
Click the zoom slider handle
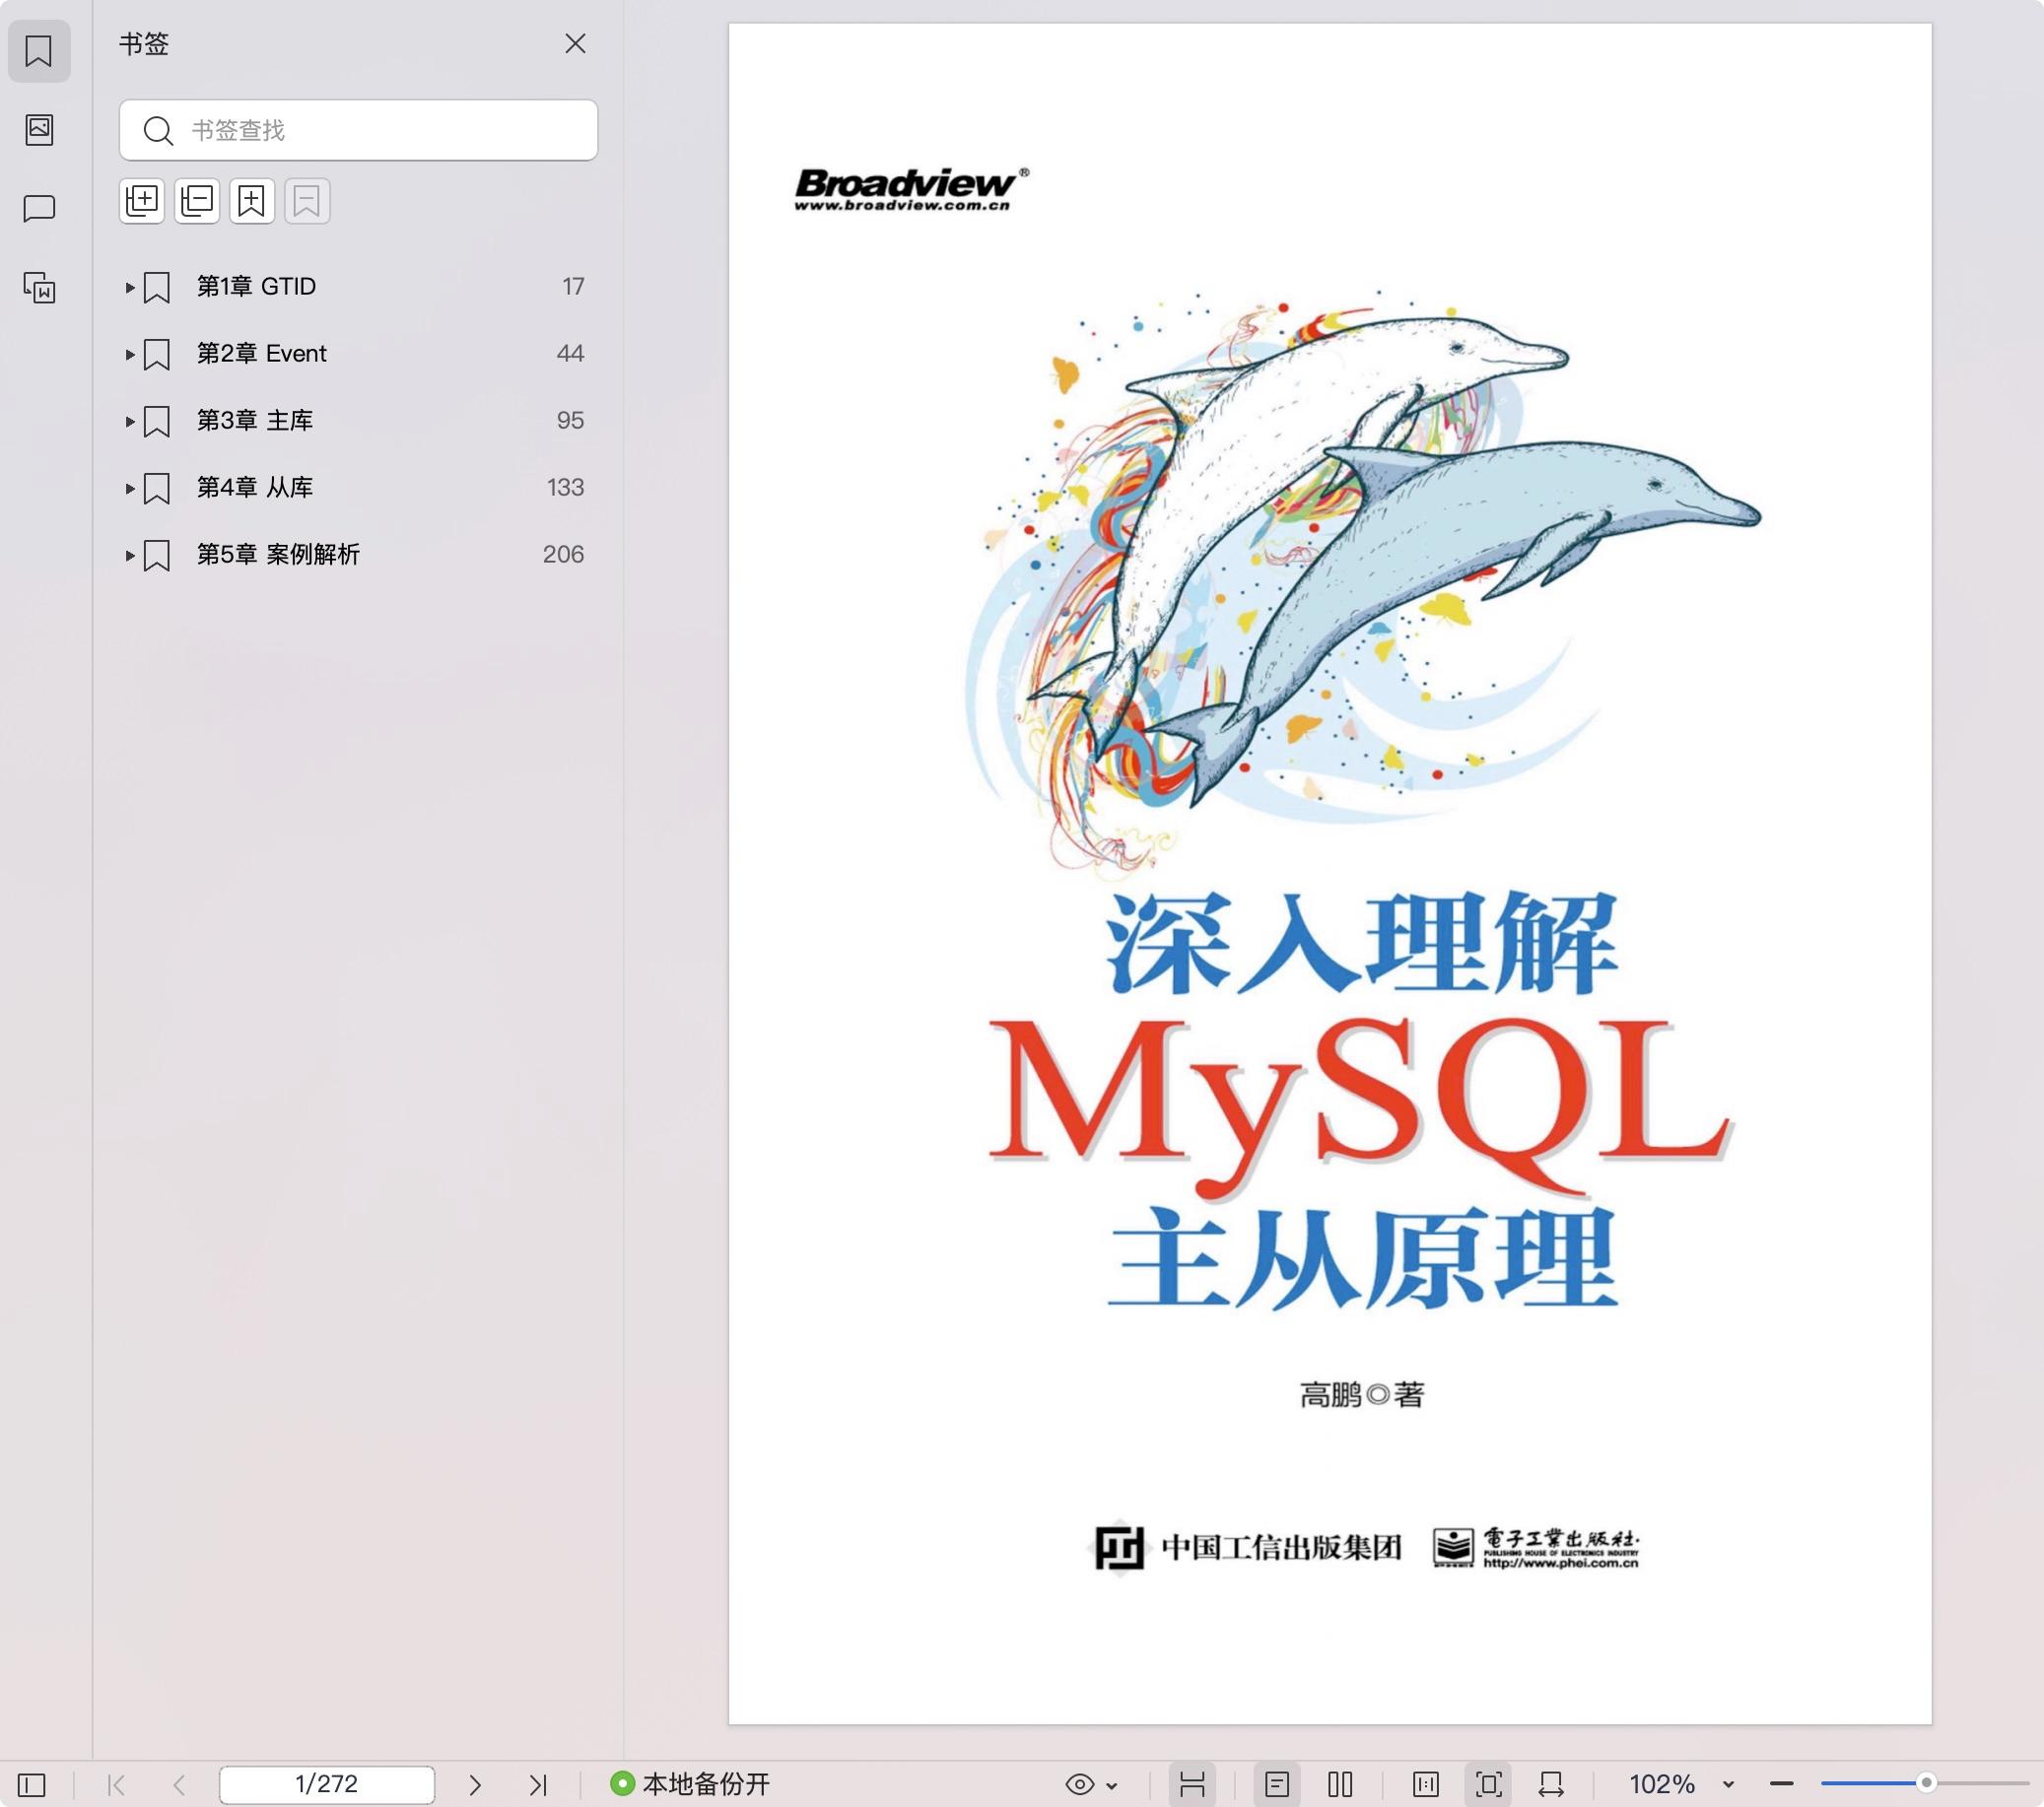[x=1926, y=1783]
